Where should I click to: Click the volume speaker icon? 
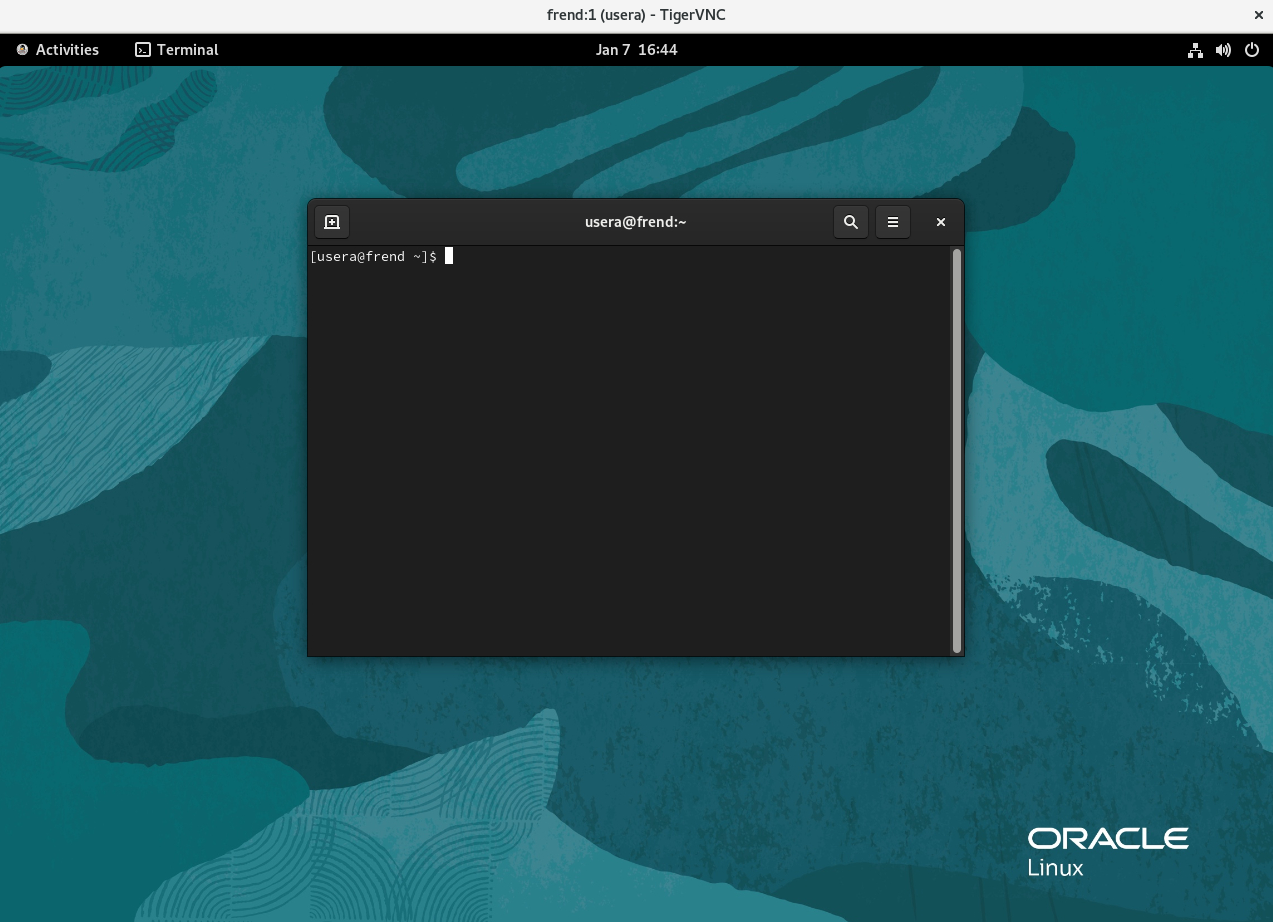(x=1223, y=50)
